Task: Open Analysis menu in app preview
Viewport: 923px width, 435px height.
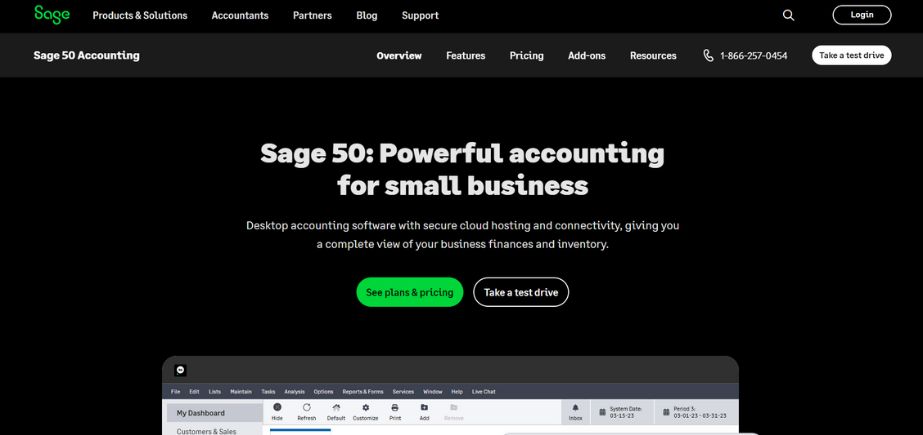Action: (x=294, y=391)
